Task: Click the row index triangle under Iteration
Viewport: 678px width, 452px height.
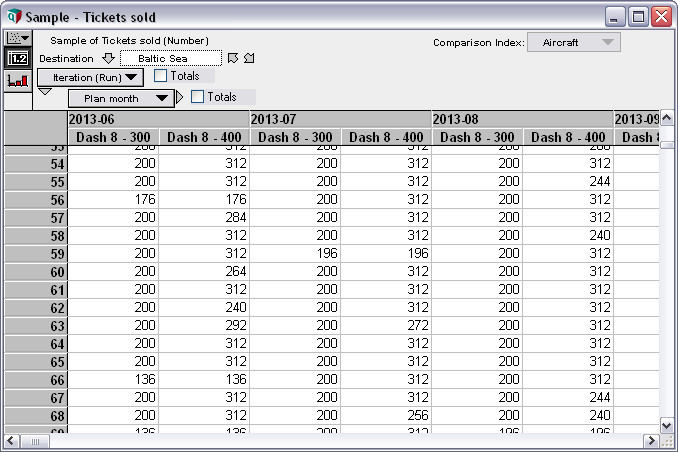Action: tap(44, 92)
